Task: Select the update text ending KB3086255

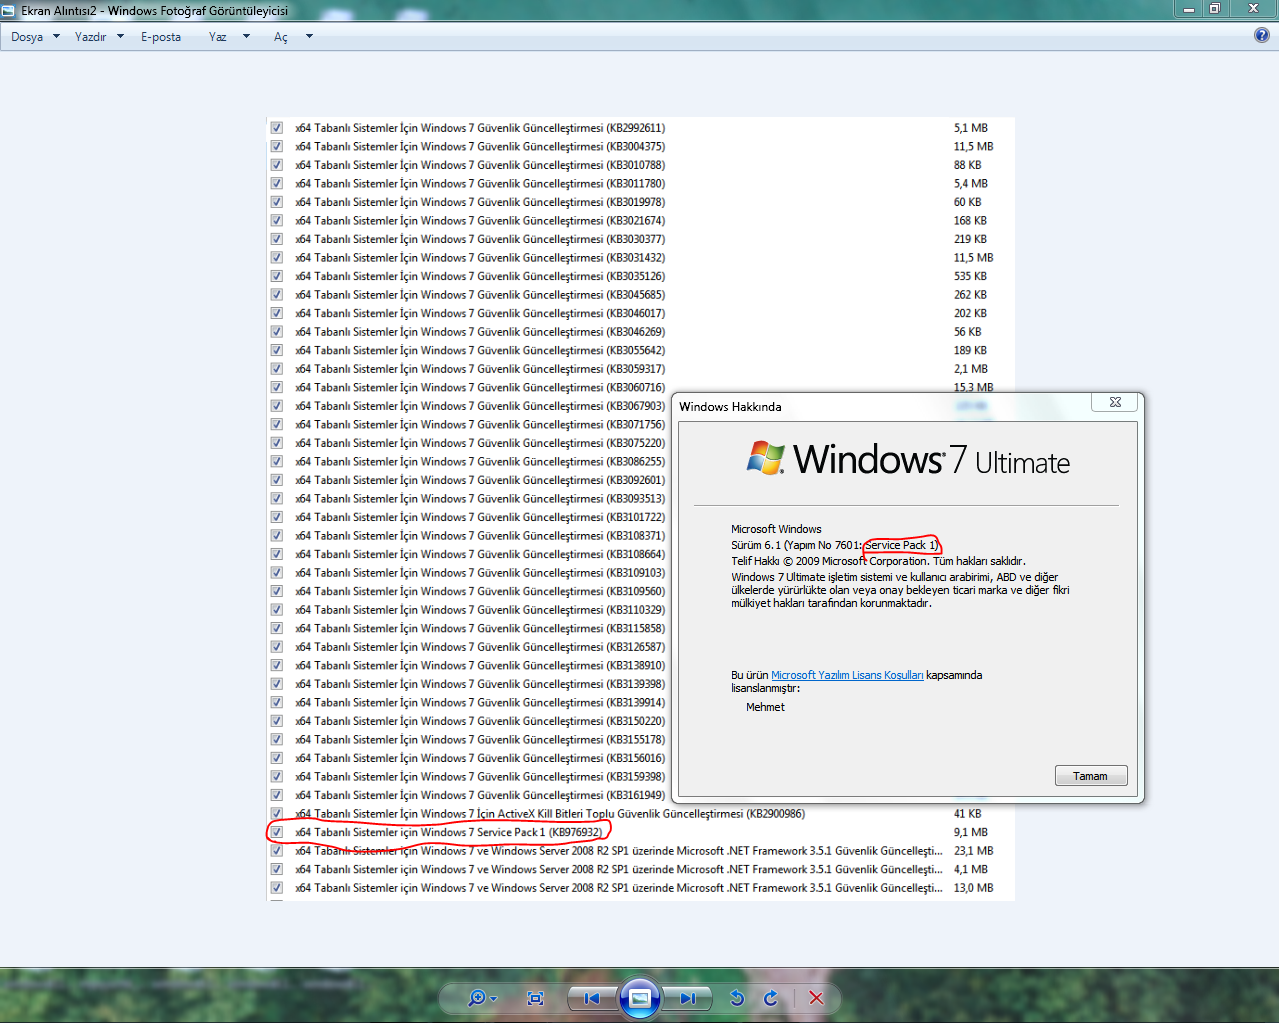Action: (x=480, y=462)
